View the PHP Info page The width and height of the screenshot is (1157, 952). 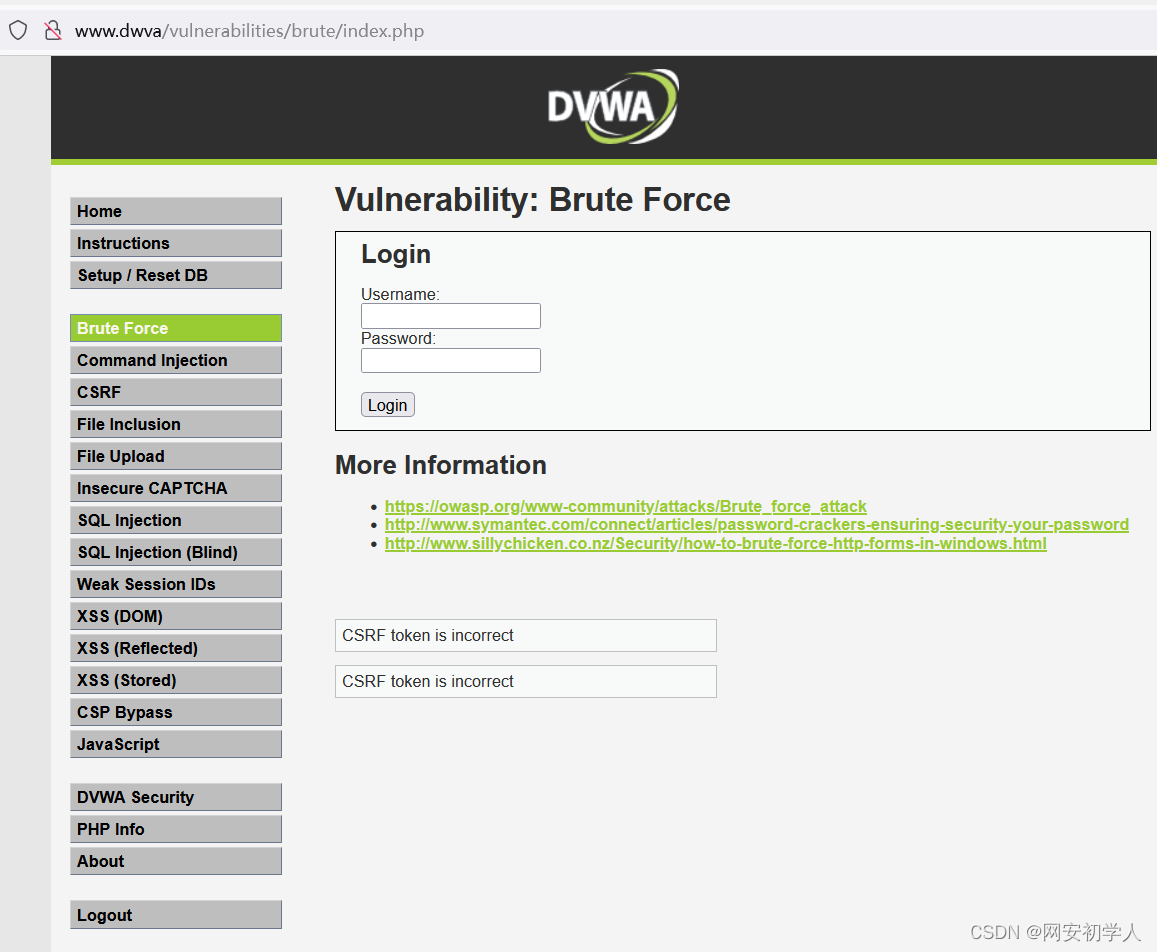tap(176, 829)
